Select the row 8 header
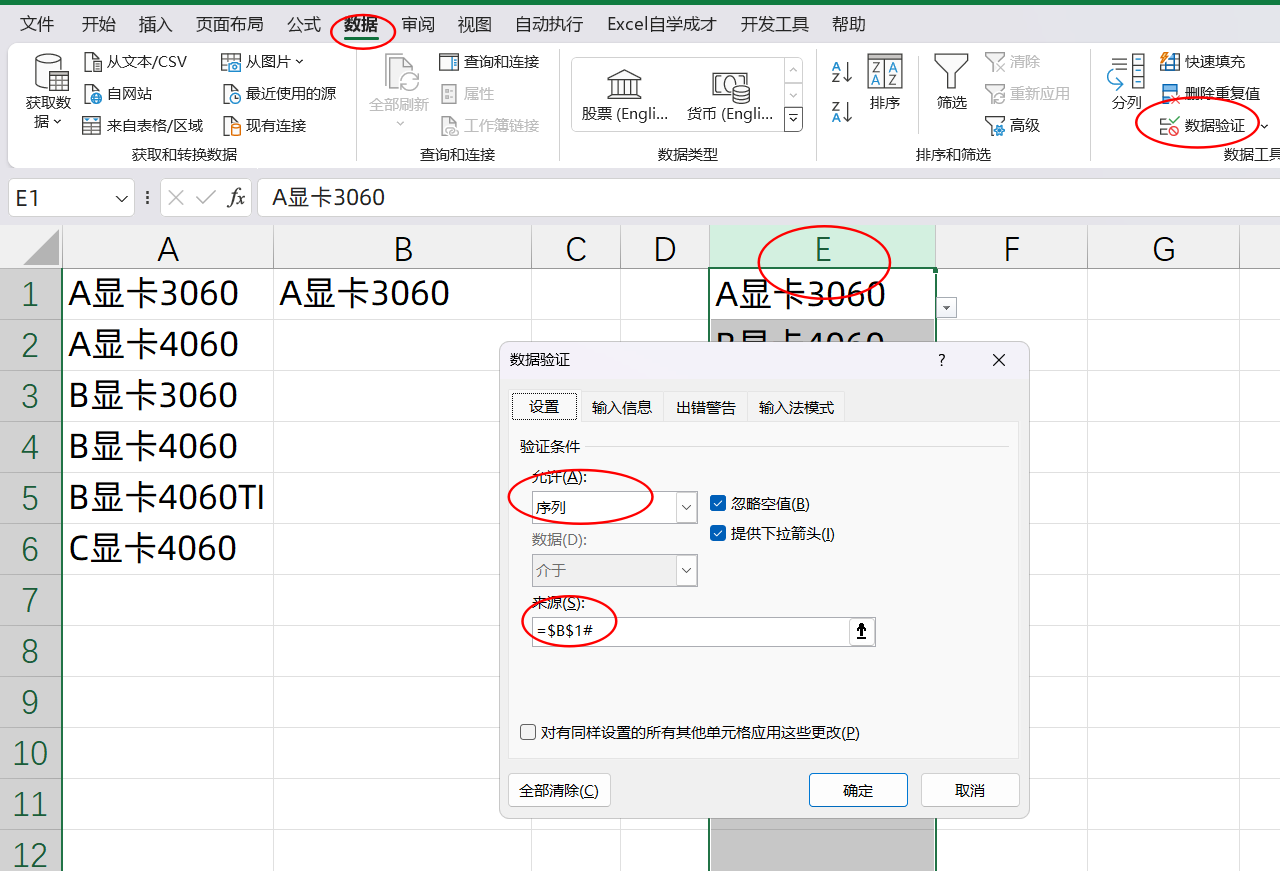Screen dimensions: 1280x871 point(30,651)
